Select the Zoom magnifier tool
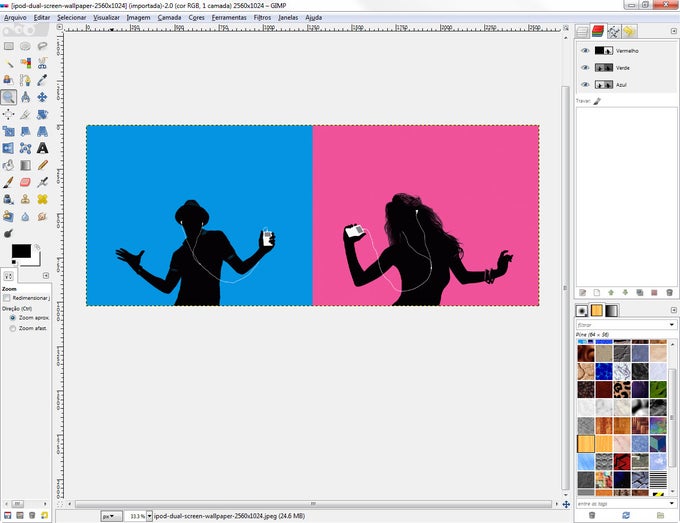The height and width of the screenshot is (523, 680). 9,97
